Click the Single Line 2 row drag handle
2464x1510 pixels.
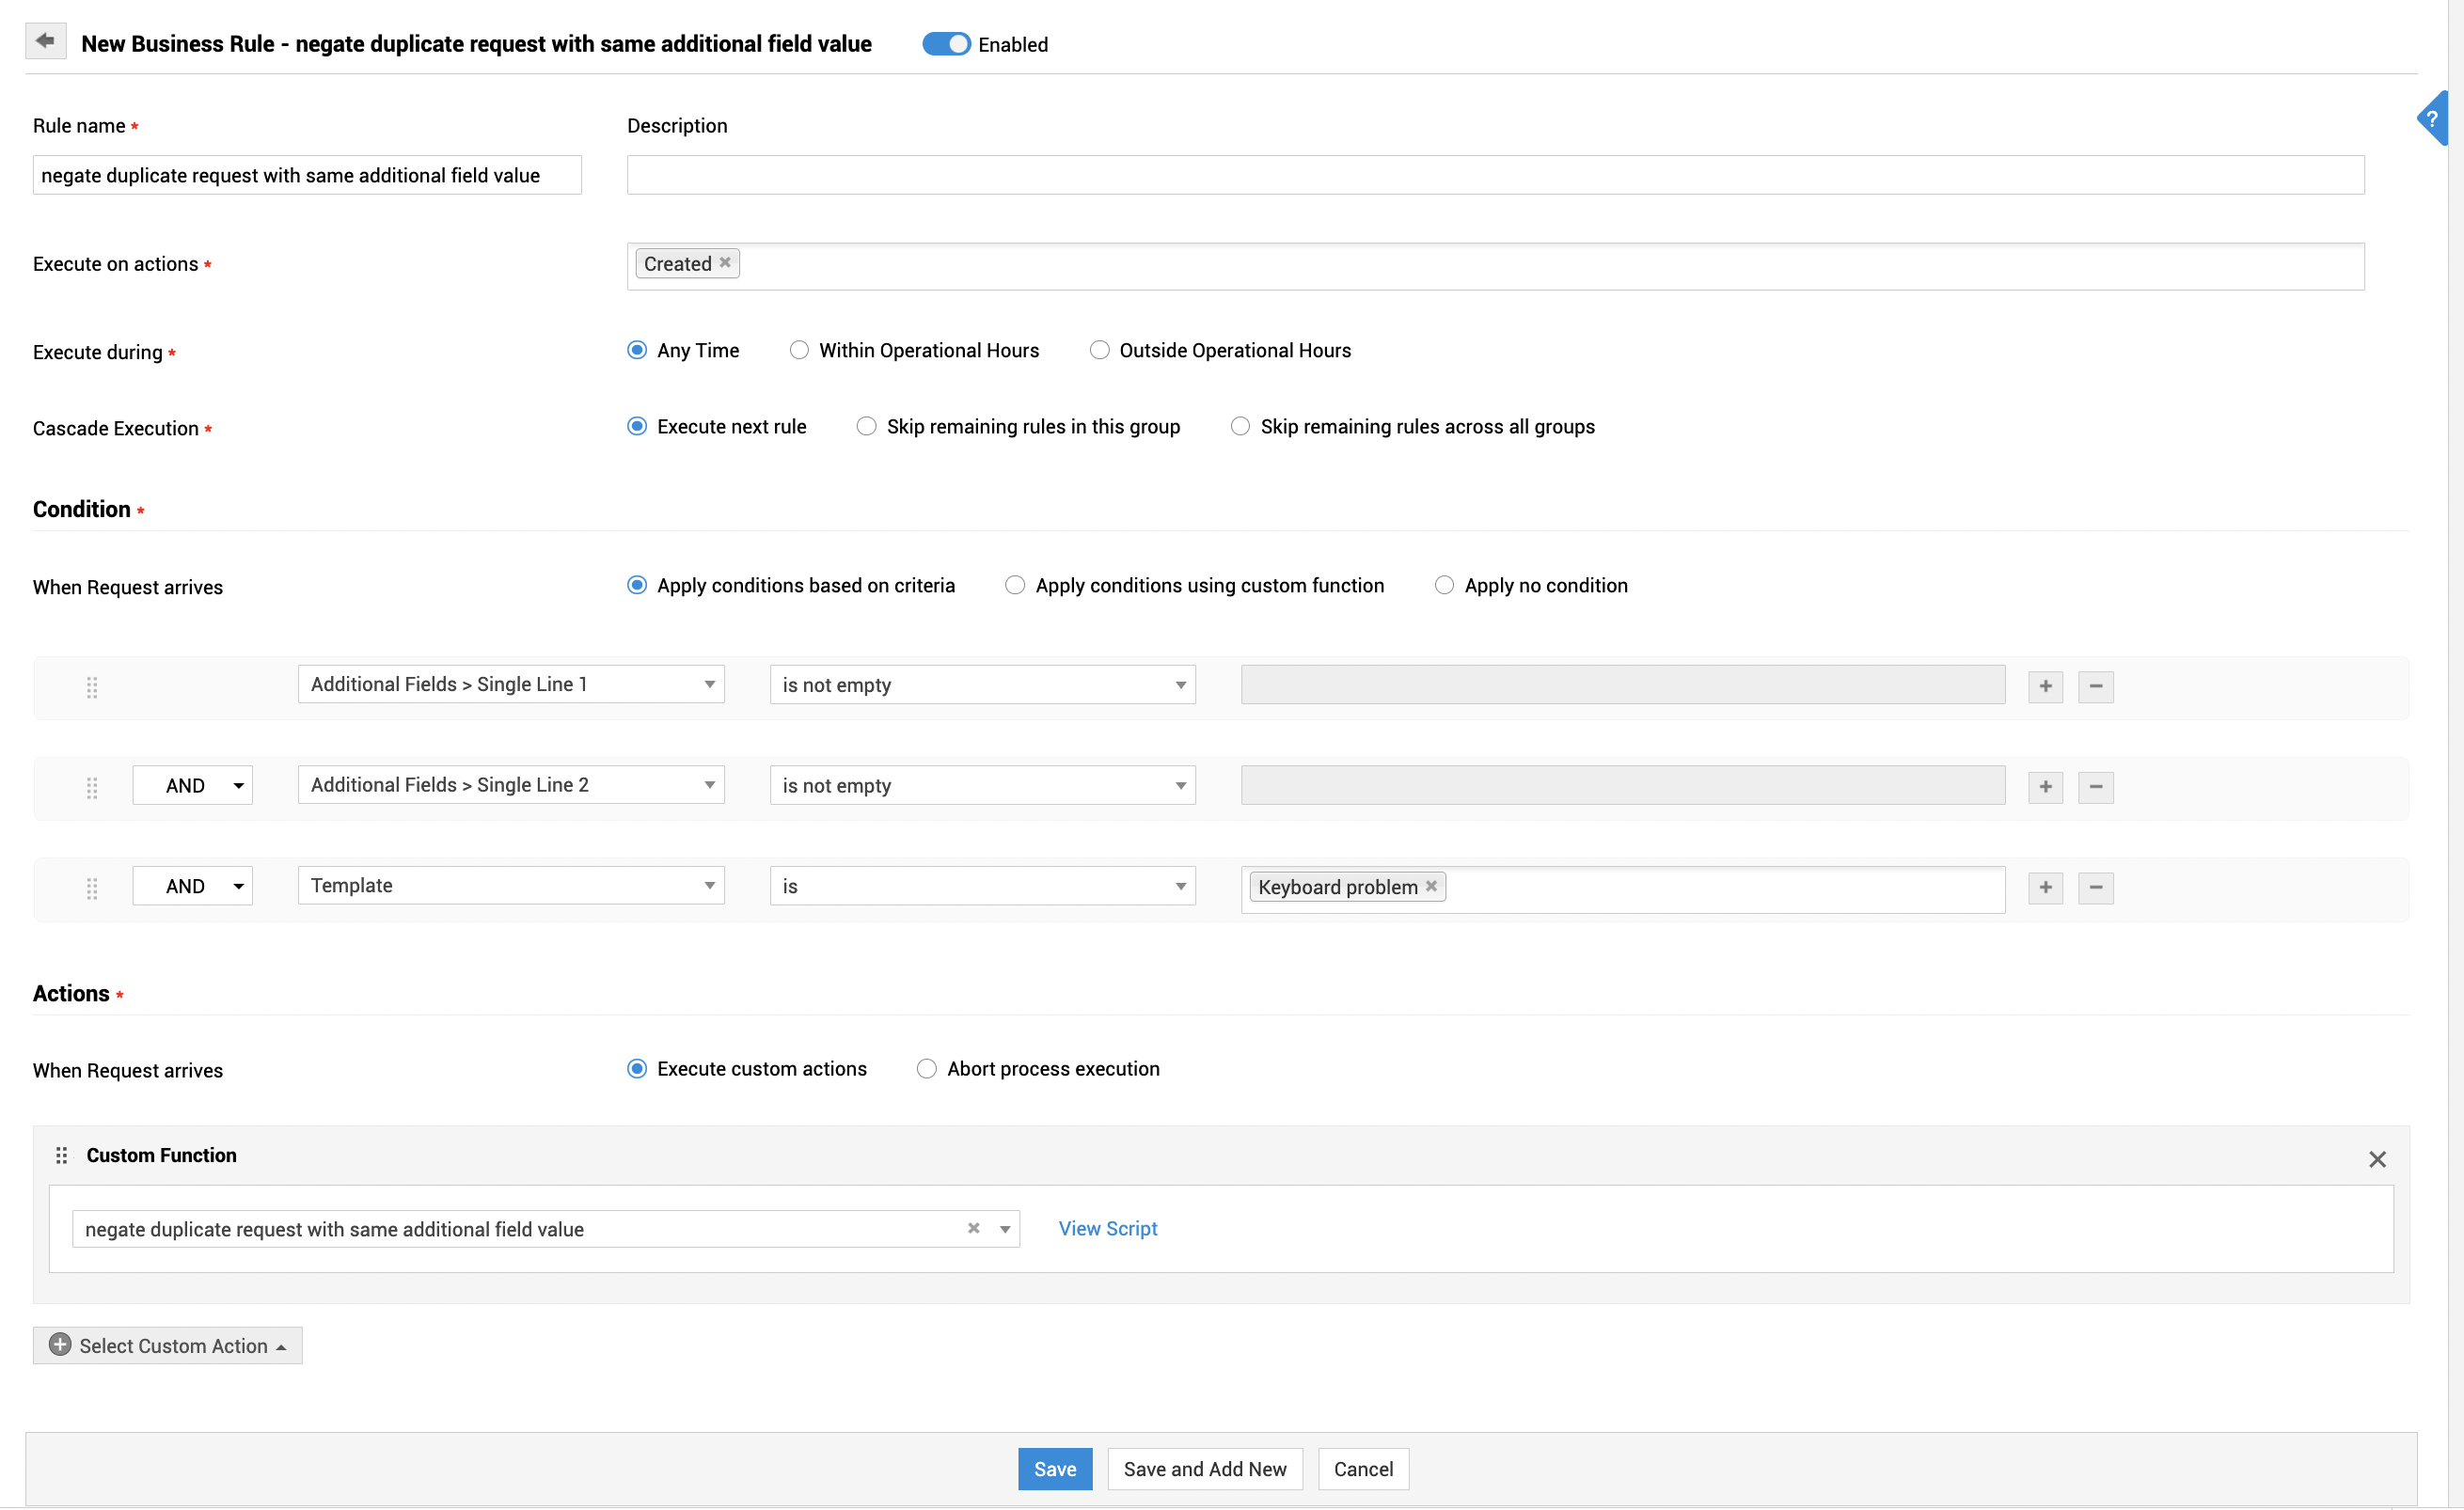92,787
